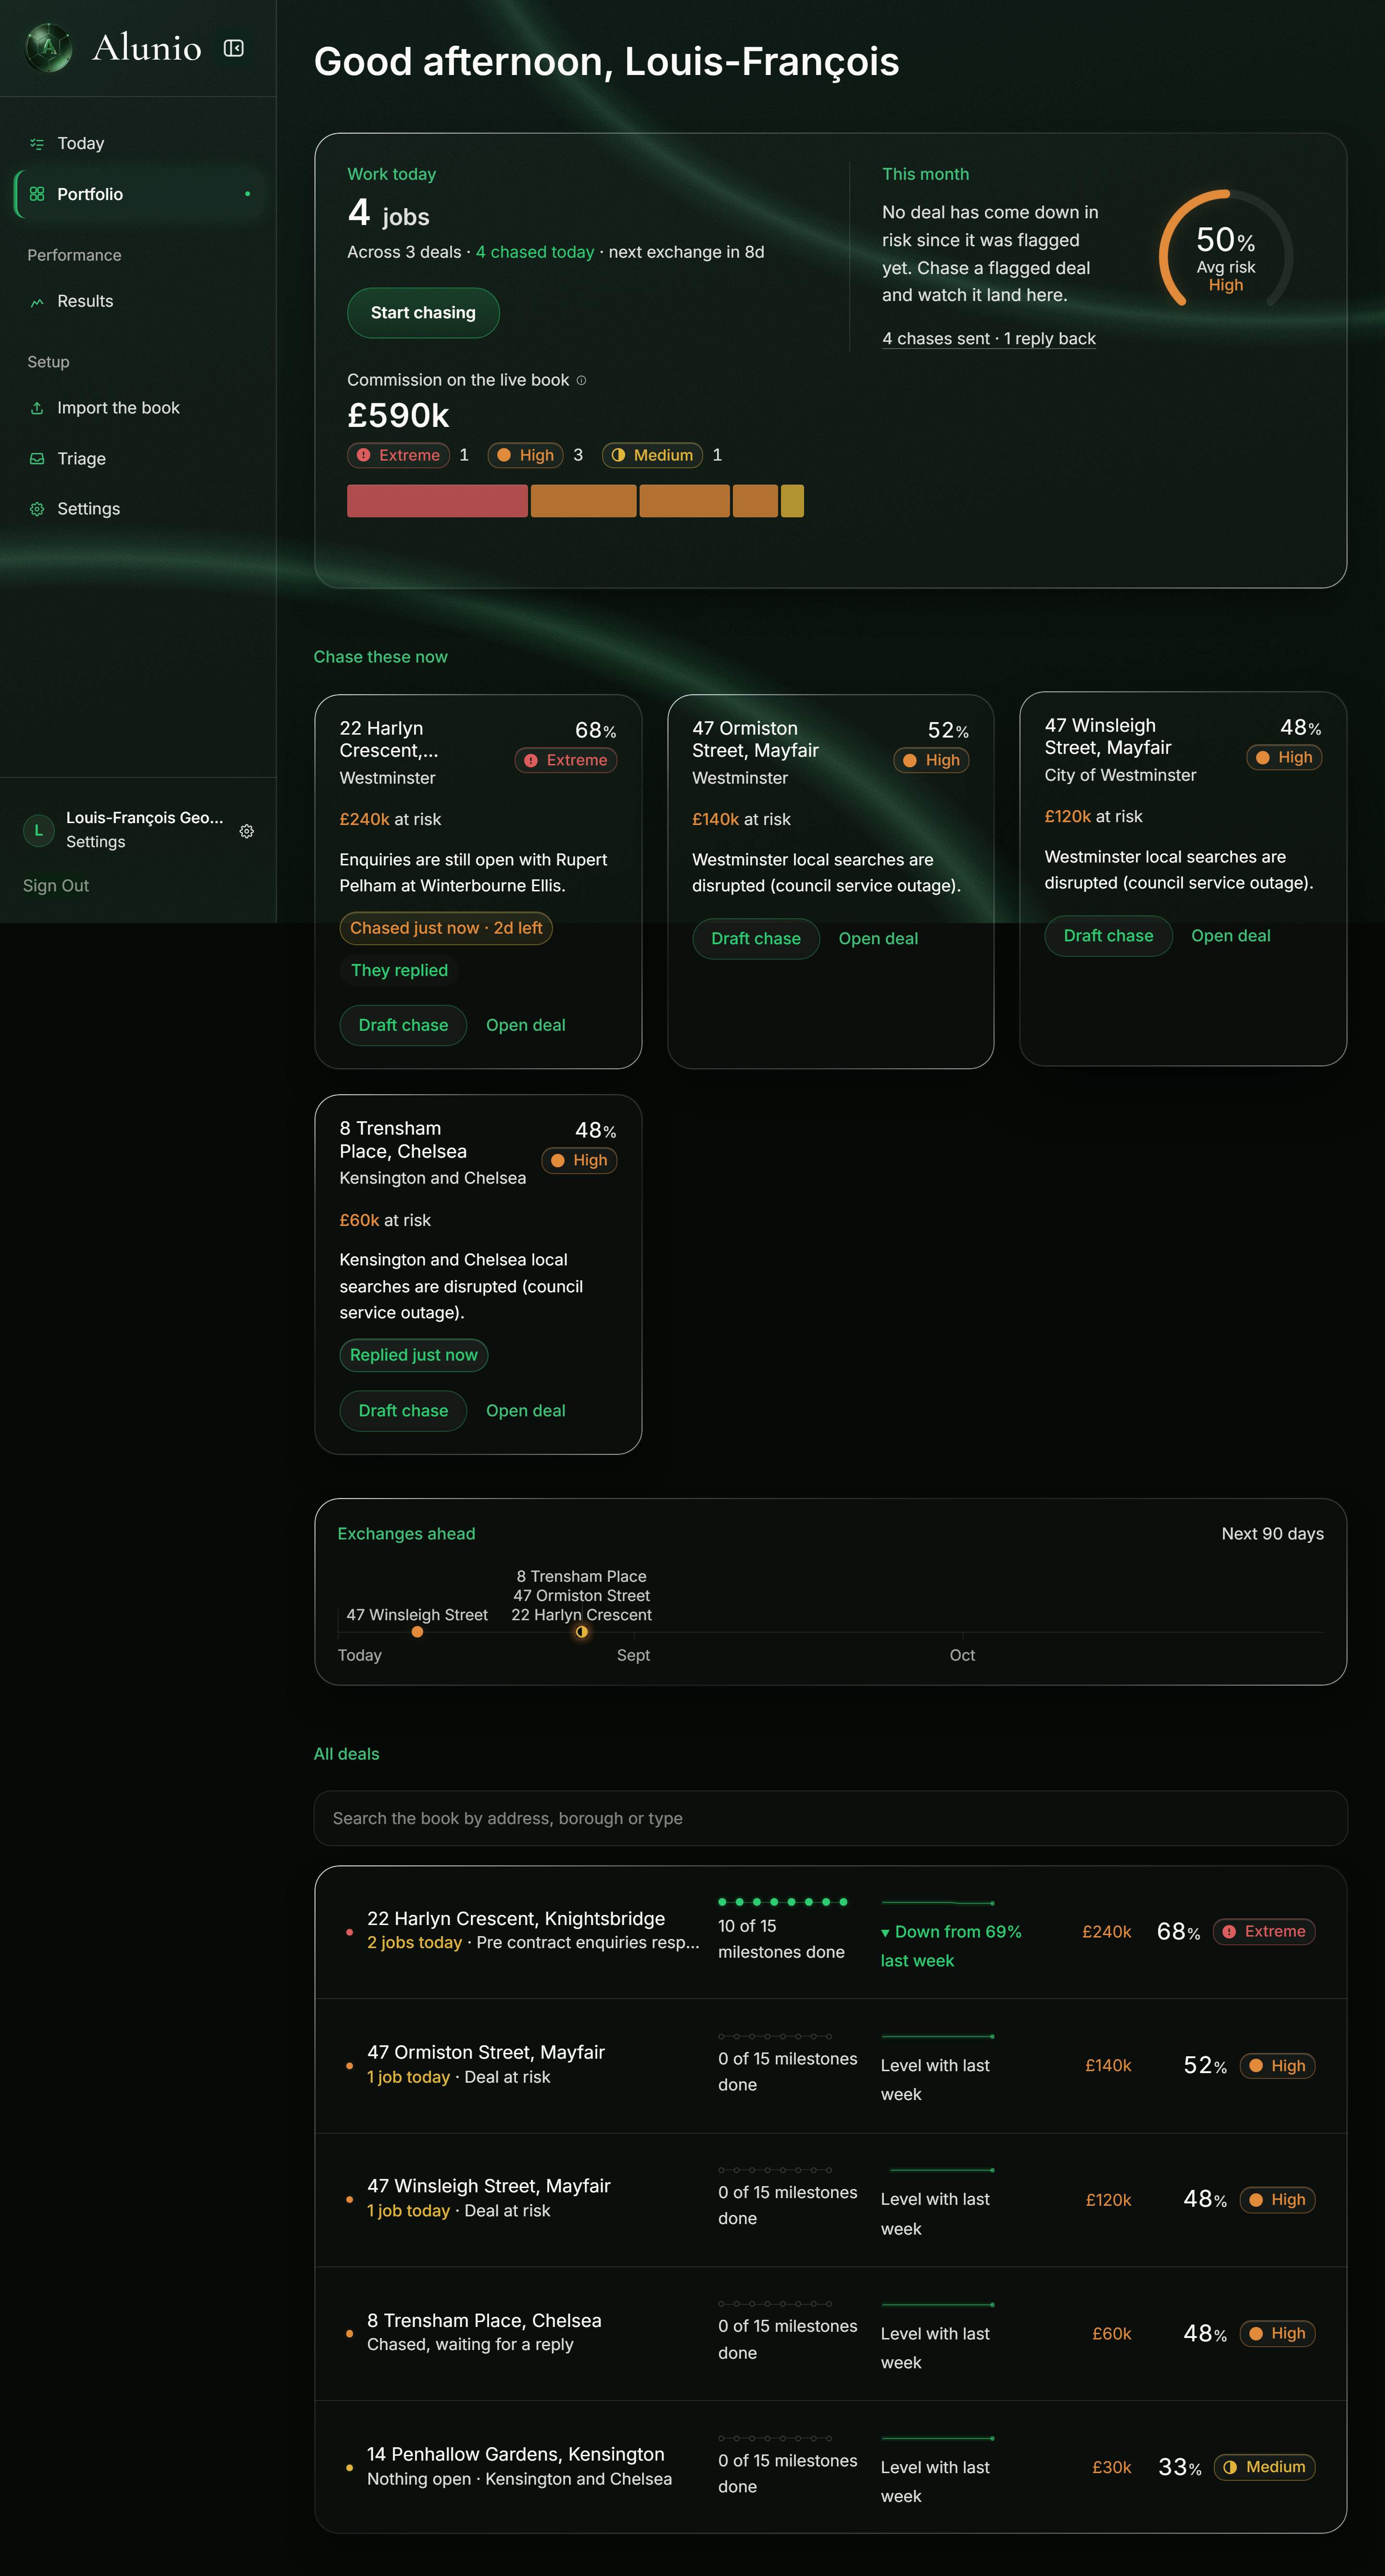Image resolution: width=1385 pixels, height=2576 pixels.
Task: Open the 22 Harlyn Crescent, Knightsbridge deal row
Action: [830, 1932]
